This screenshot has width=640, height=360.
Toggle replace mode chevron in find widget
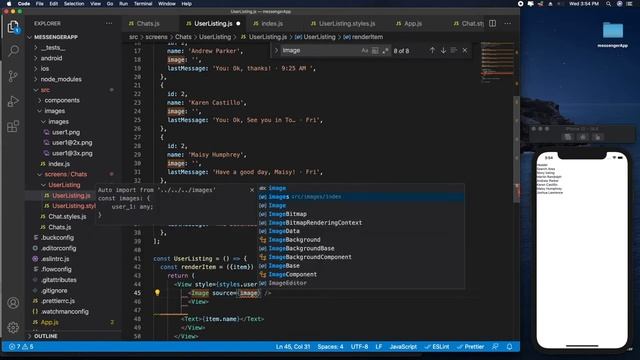point(276,51)
